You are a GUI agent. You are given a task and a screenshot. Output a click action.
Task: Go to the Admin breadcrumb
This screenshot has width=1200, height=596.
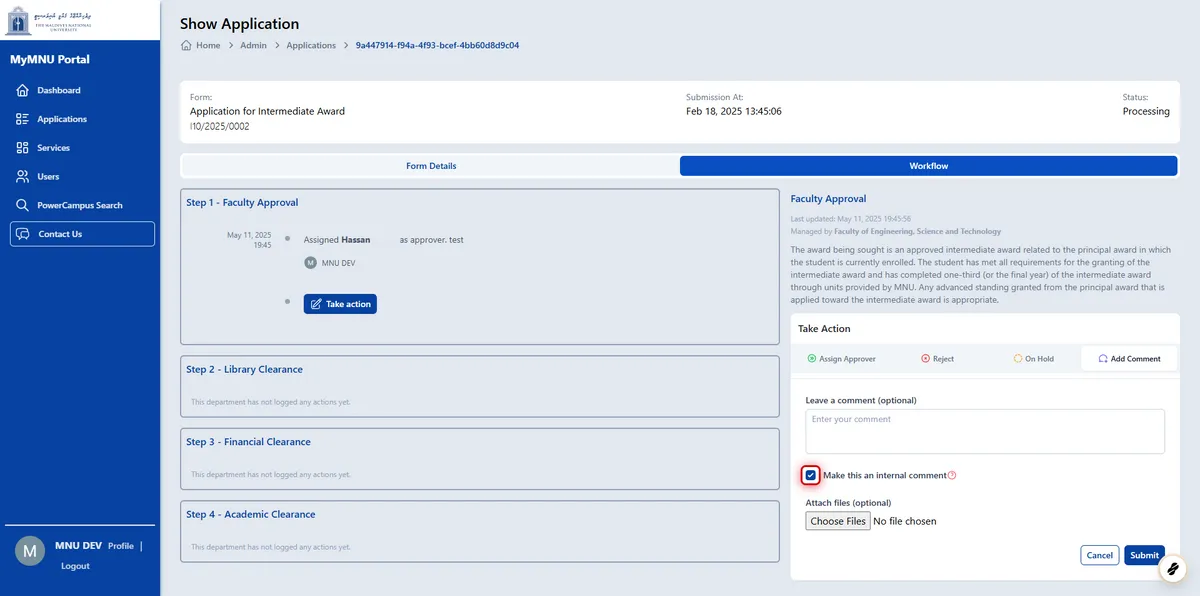click(x=253, y=45)
